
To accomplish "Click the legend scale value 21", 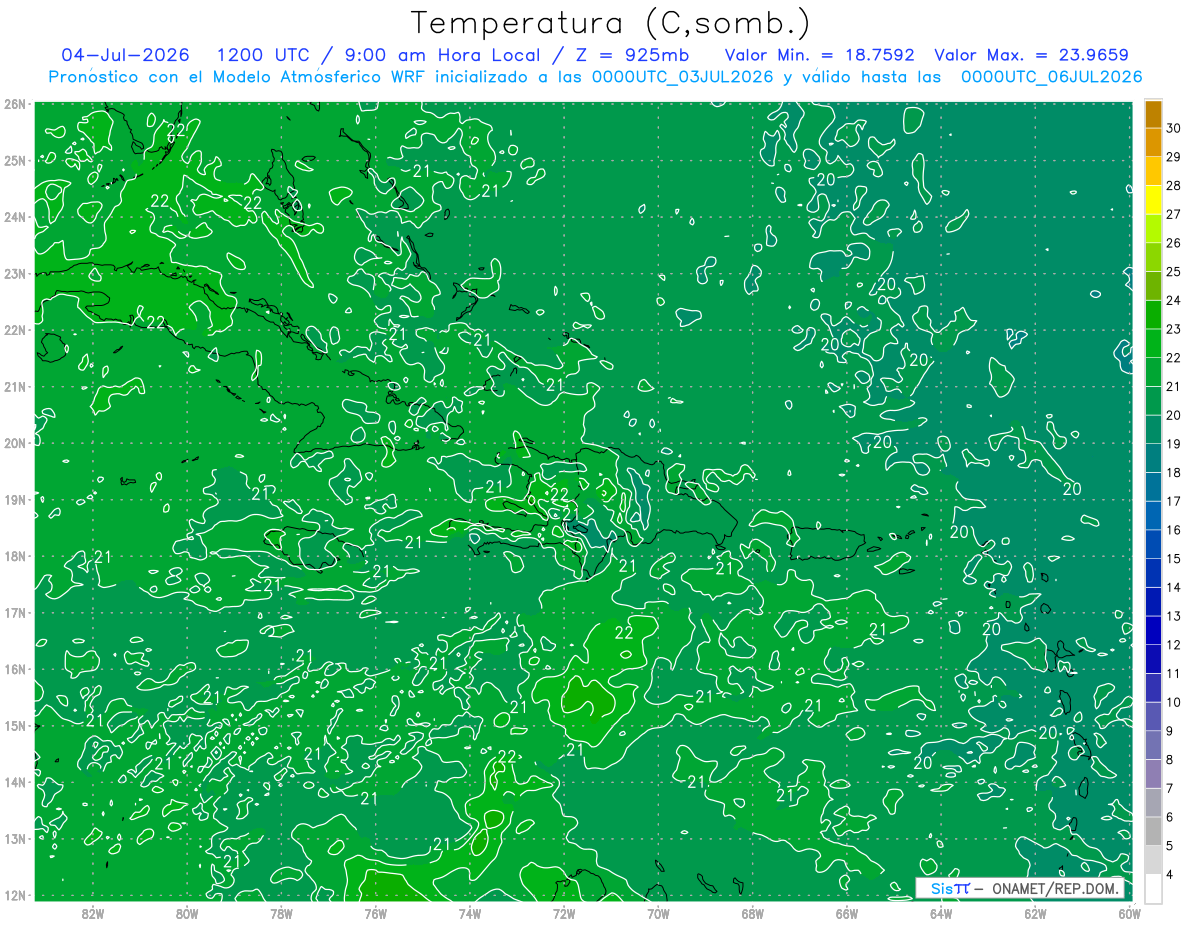I will 1173,386.
